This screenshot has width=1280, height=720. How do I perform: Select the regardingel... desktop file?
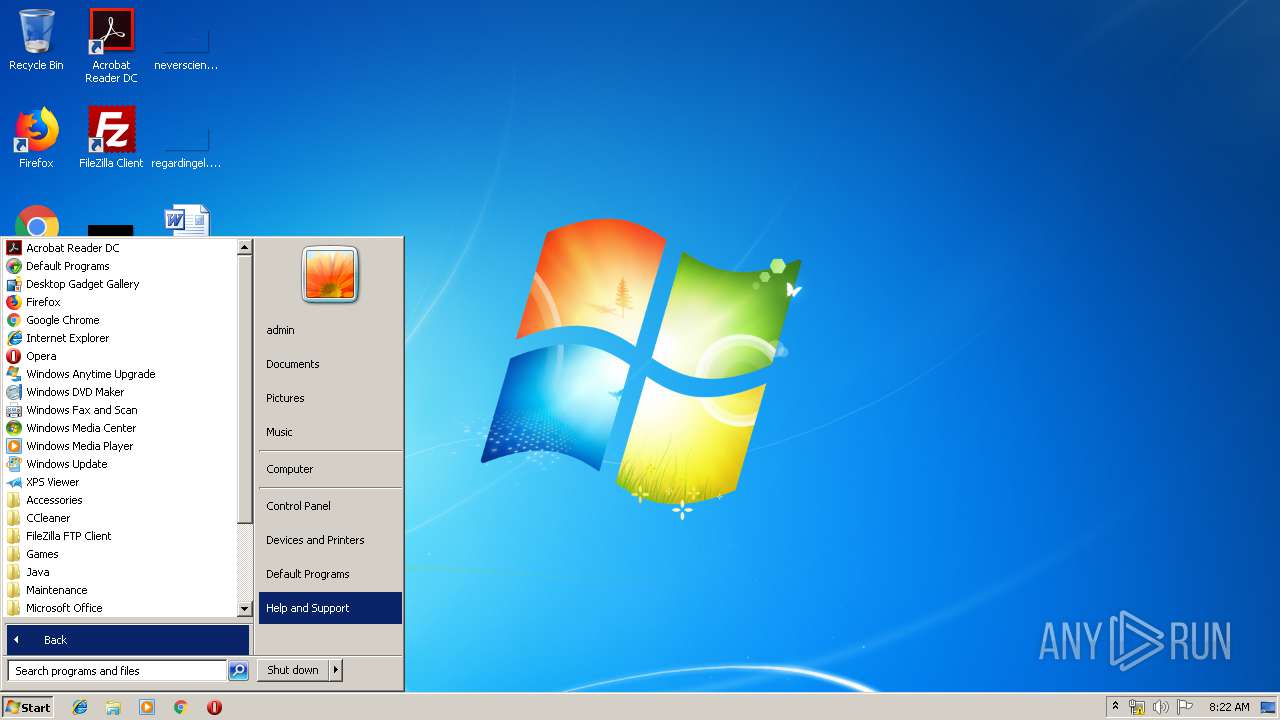coord(186,147)
